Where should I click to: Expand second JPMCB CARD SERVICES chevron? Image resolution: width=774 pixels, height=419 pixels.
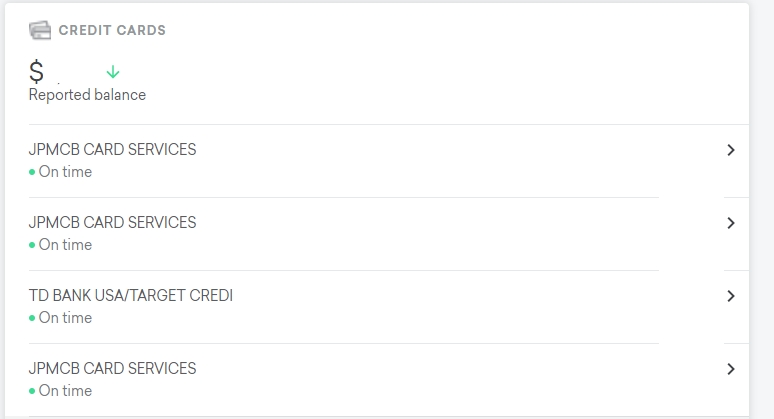(x=731, y=223)
